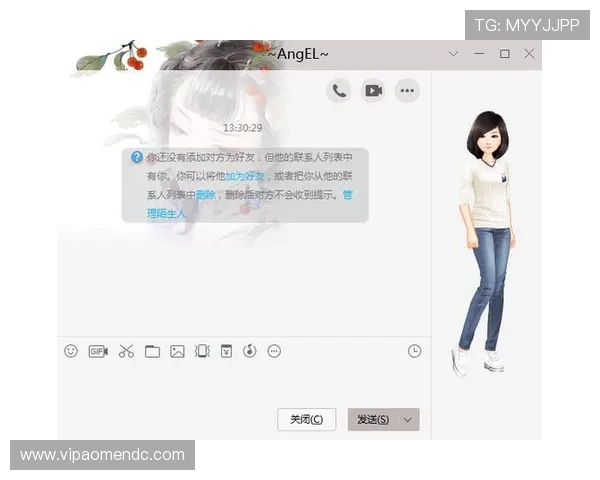
Task: Click the 关闭(C) close button
Action: (306, 420)
